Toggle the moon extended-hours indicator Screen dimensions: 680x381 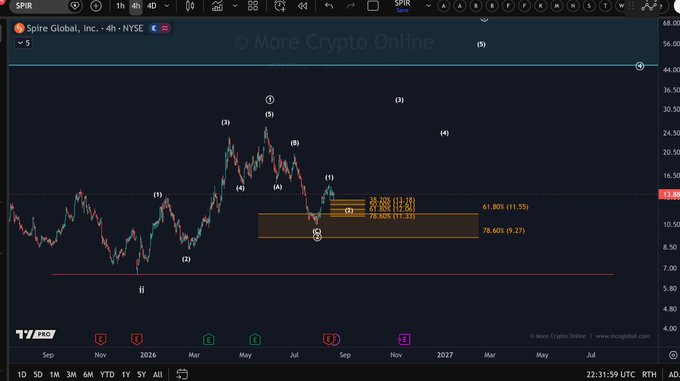[154, 29]
